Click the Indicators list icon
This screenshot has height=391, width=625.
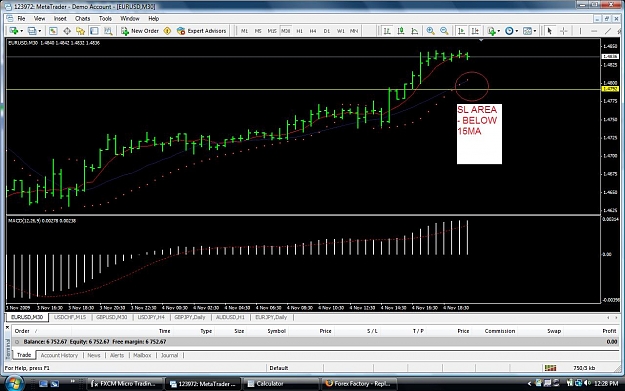tap(491, 31)
